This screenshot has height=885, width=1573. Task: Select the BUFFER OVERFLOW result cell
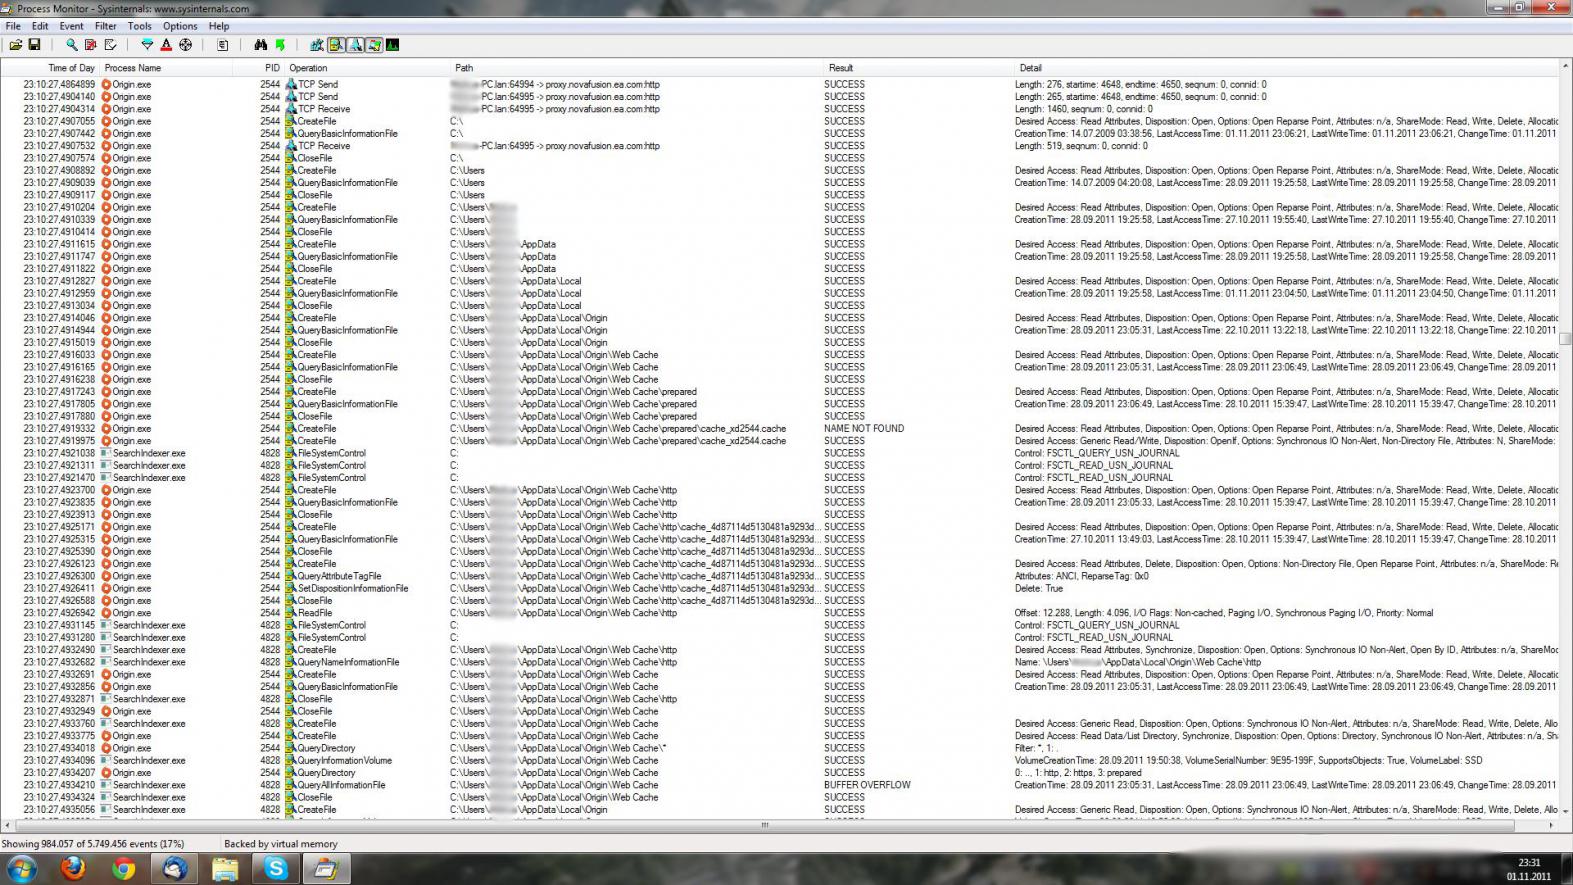point(867,785)
